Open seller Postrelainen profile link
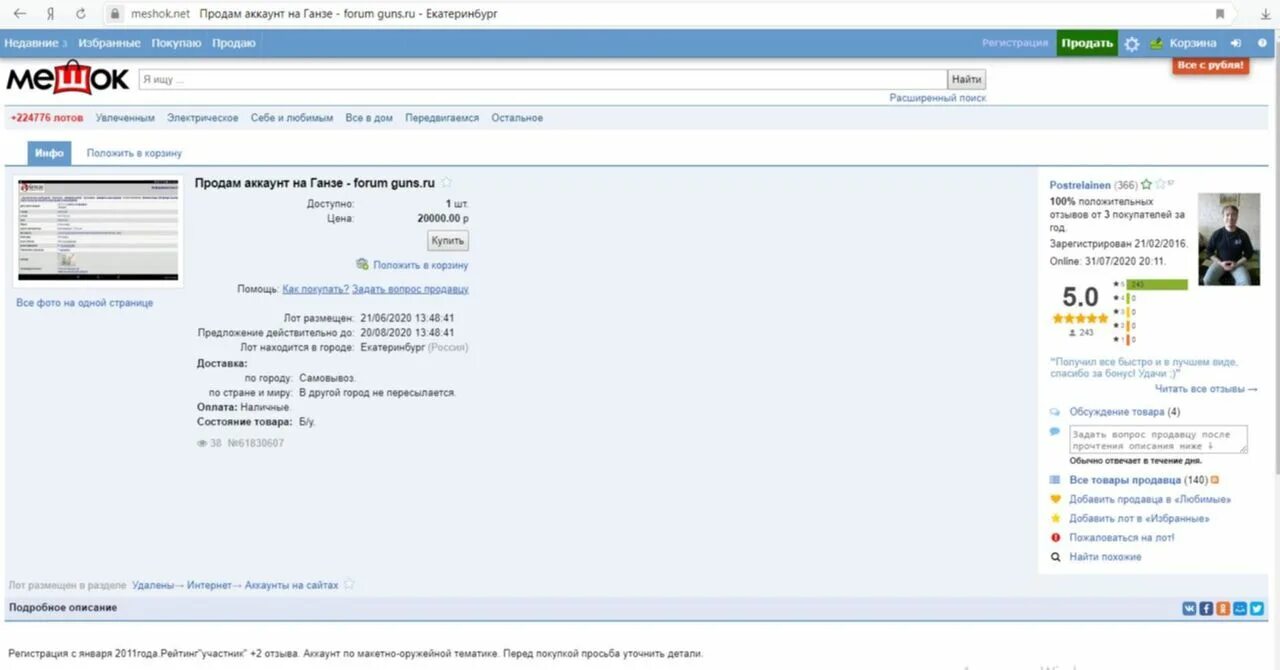 (x=1080, y=185)
